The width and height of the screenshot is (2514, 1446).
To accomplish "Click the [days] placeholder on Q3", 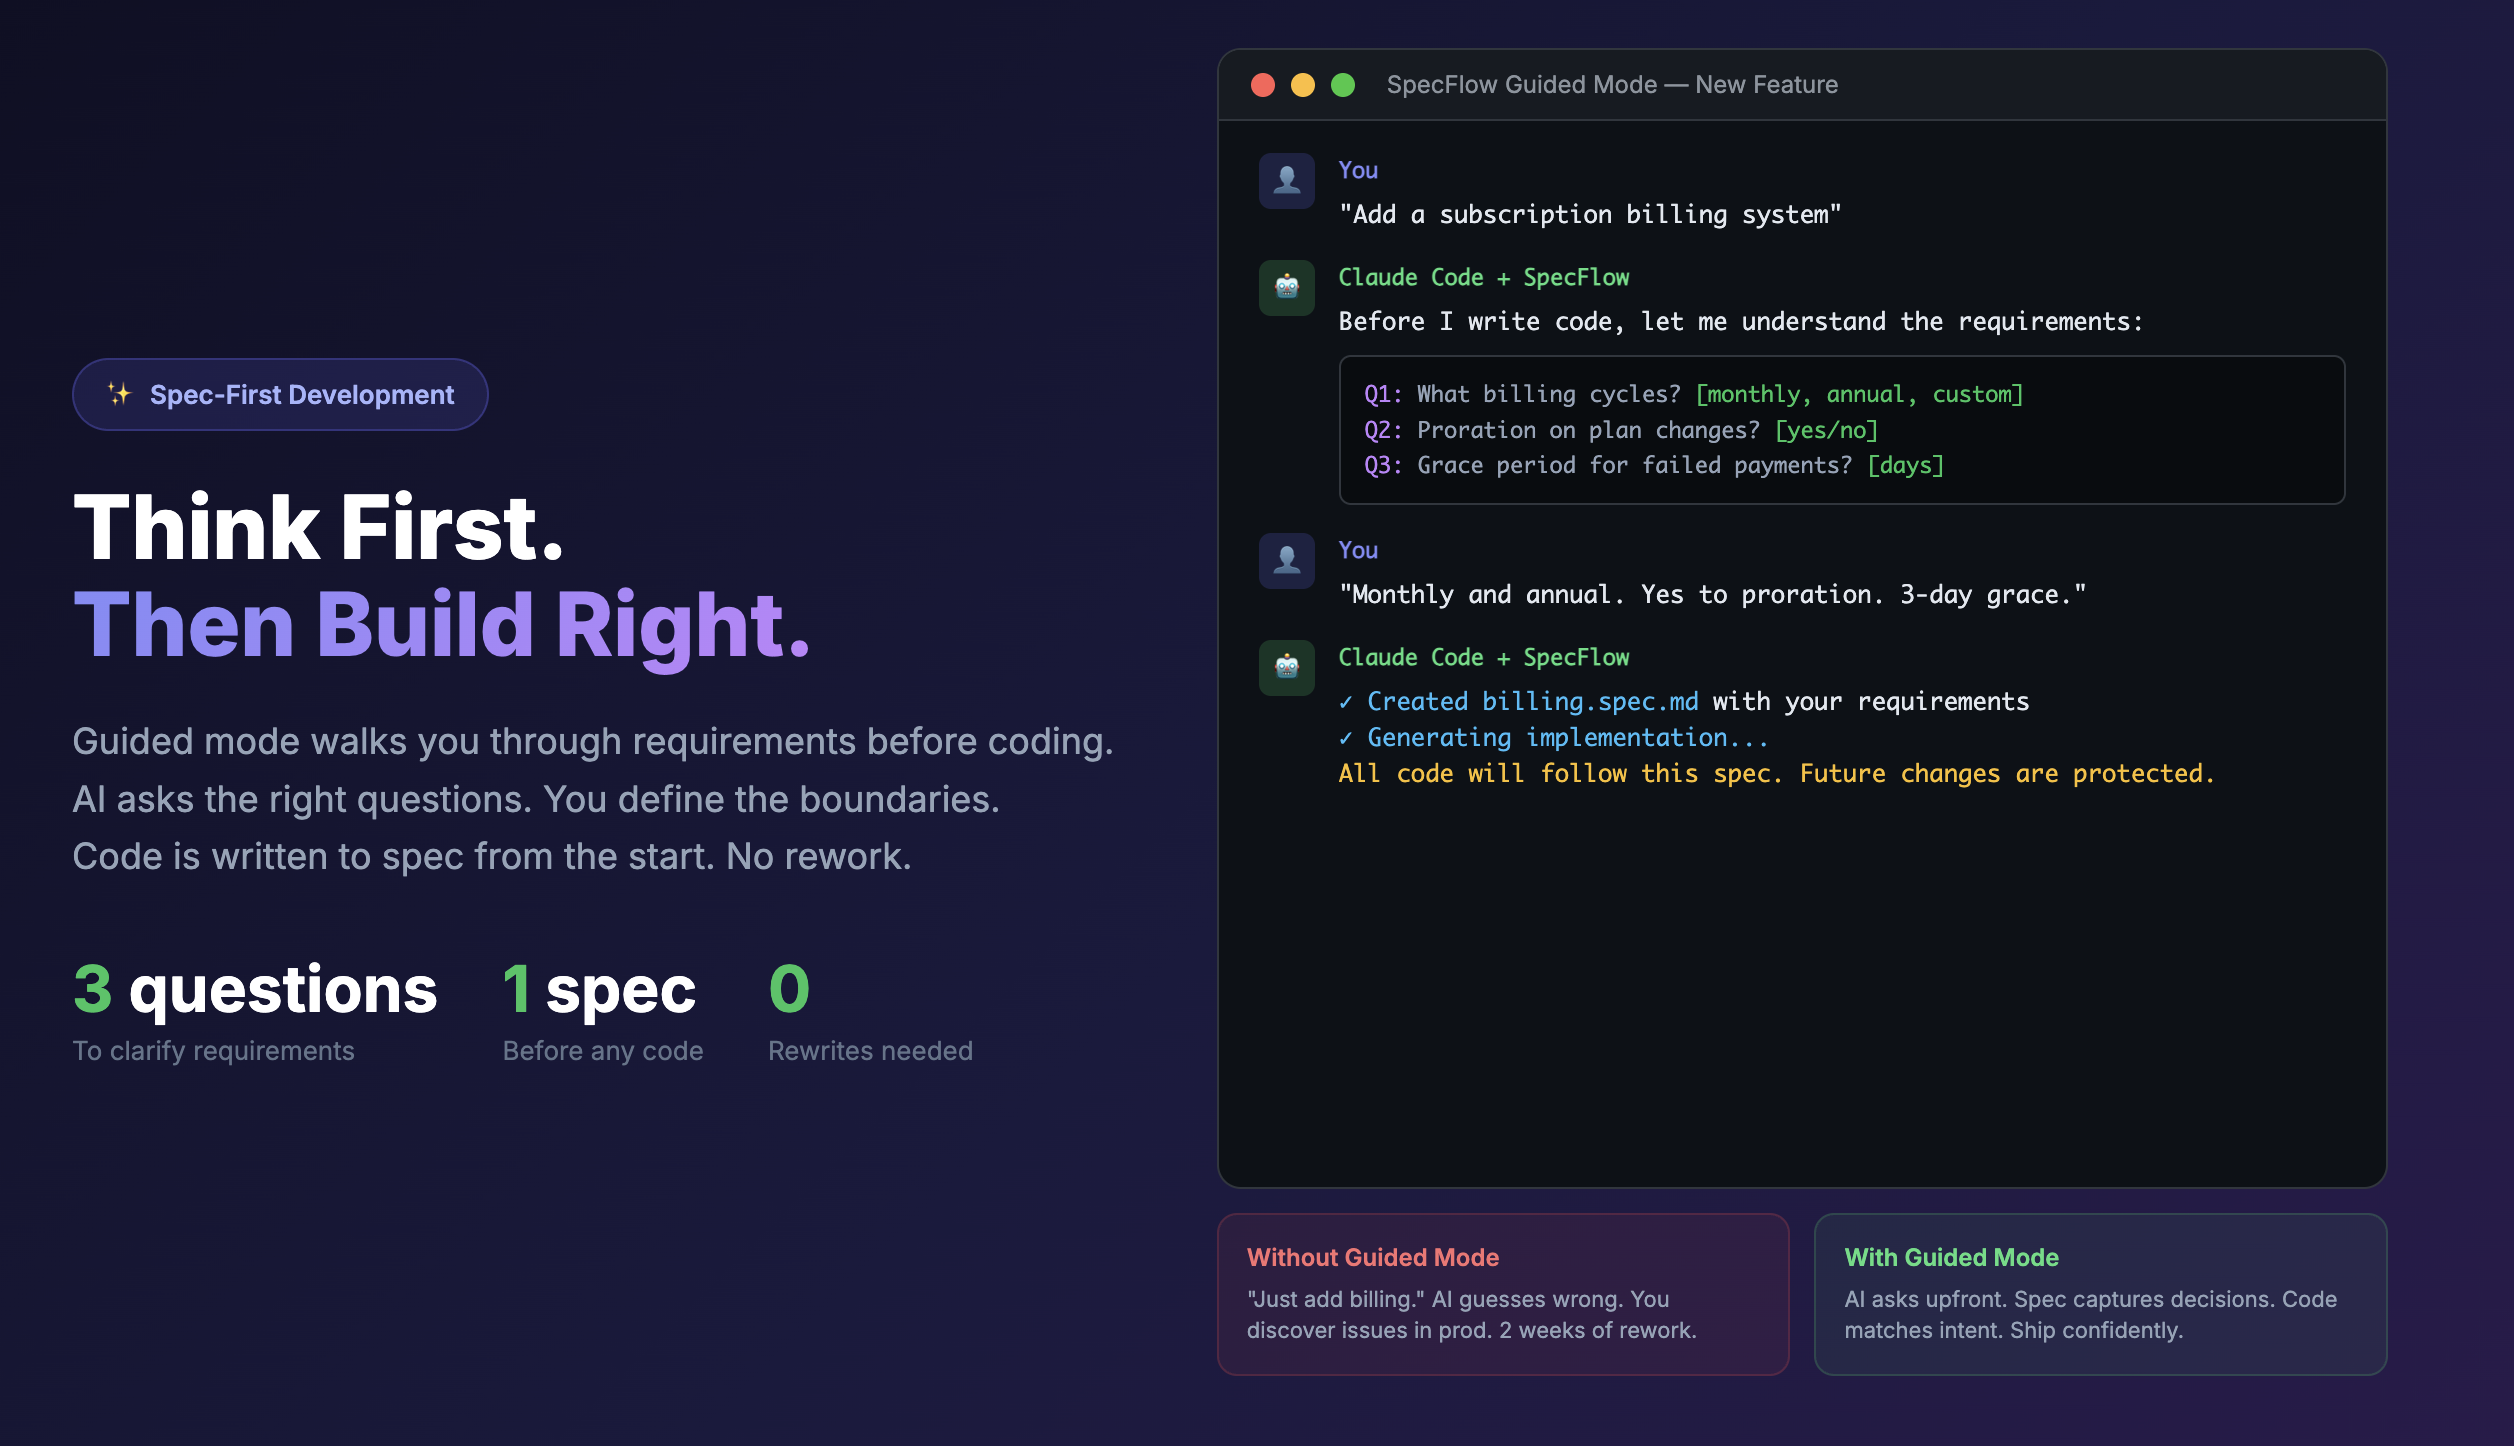I will [x=1905, y=465].
